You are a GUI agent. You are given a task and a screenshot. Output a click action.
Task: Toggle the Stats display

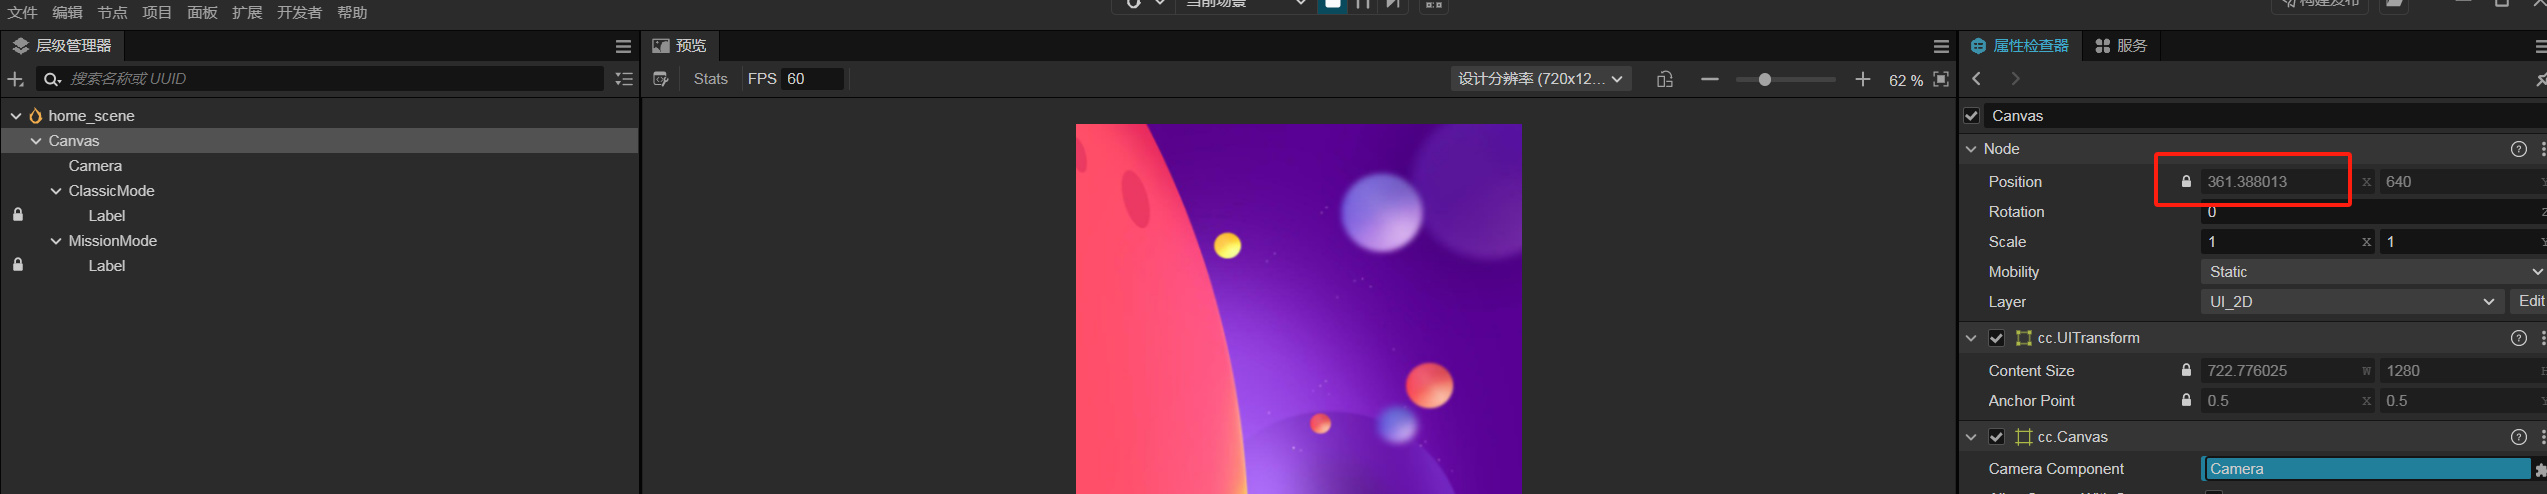710,79
